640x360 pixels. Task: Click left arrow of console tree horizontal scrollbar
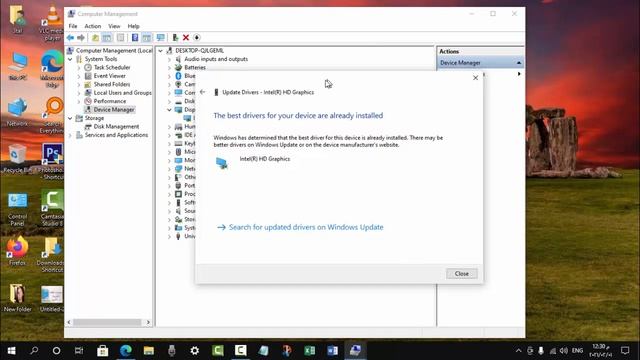pyautogui.click(x=69, y=322)
